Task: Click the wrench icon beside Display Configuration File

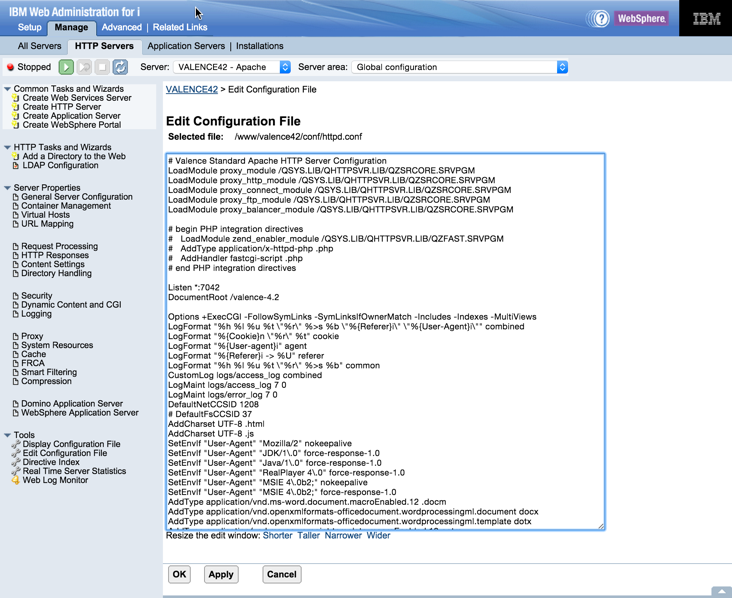Action: (x=16, y=444)
